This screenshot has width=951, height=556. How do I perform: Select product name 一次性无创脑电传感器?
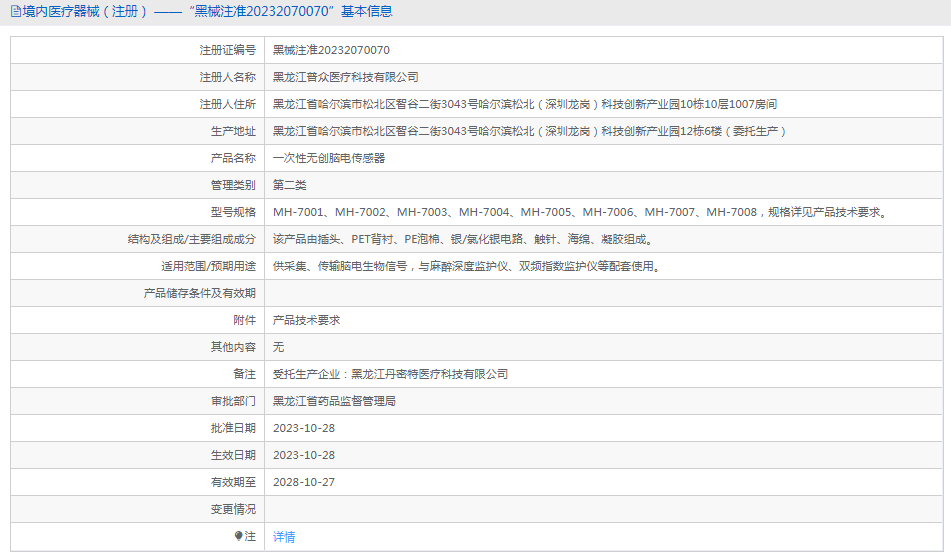(x=329, y=158)
